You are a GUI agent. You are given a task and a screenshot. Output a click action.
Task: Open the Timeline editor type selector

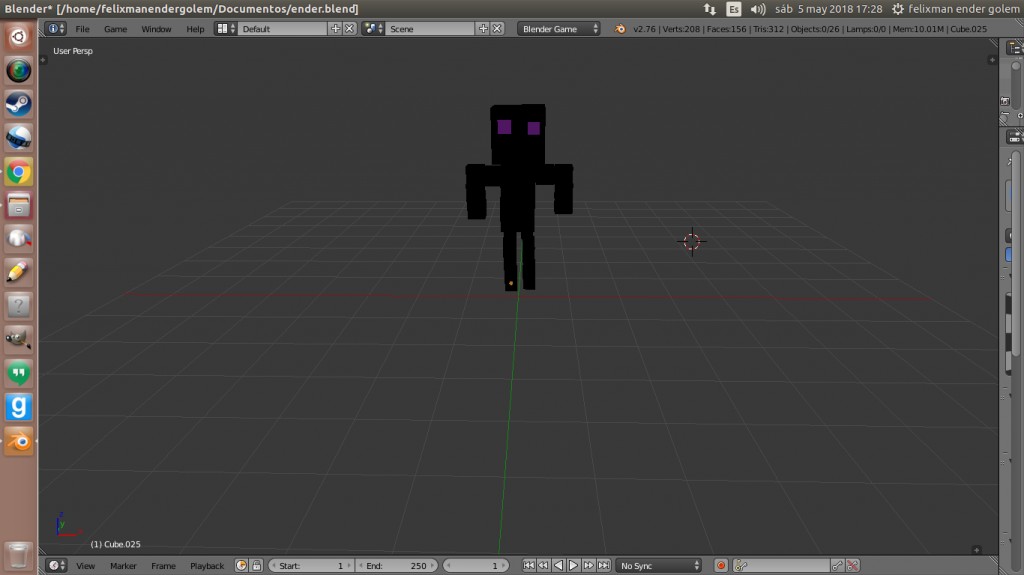[x=56, y=565]
